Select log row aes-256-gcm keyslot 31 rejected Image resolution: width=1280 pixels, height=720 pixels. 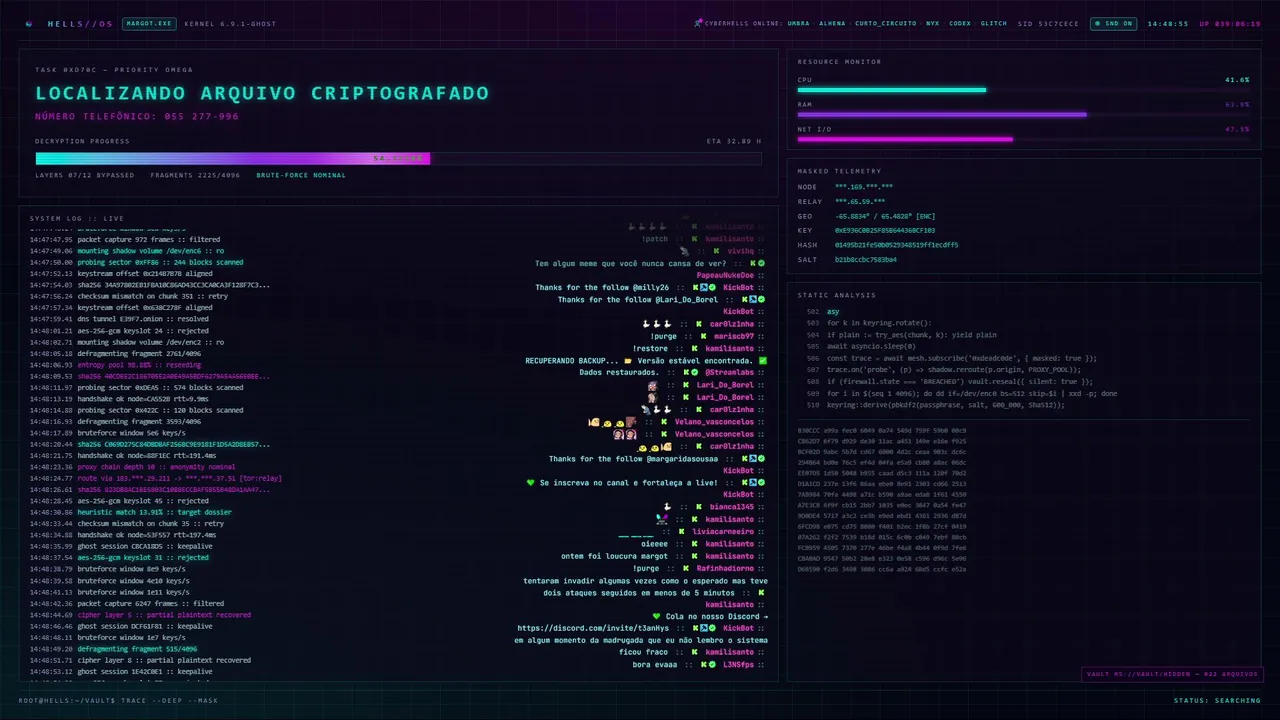(119, 557)
